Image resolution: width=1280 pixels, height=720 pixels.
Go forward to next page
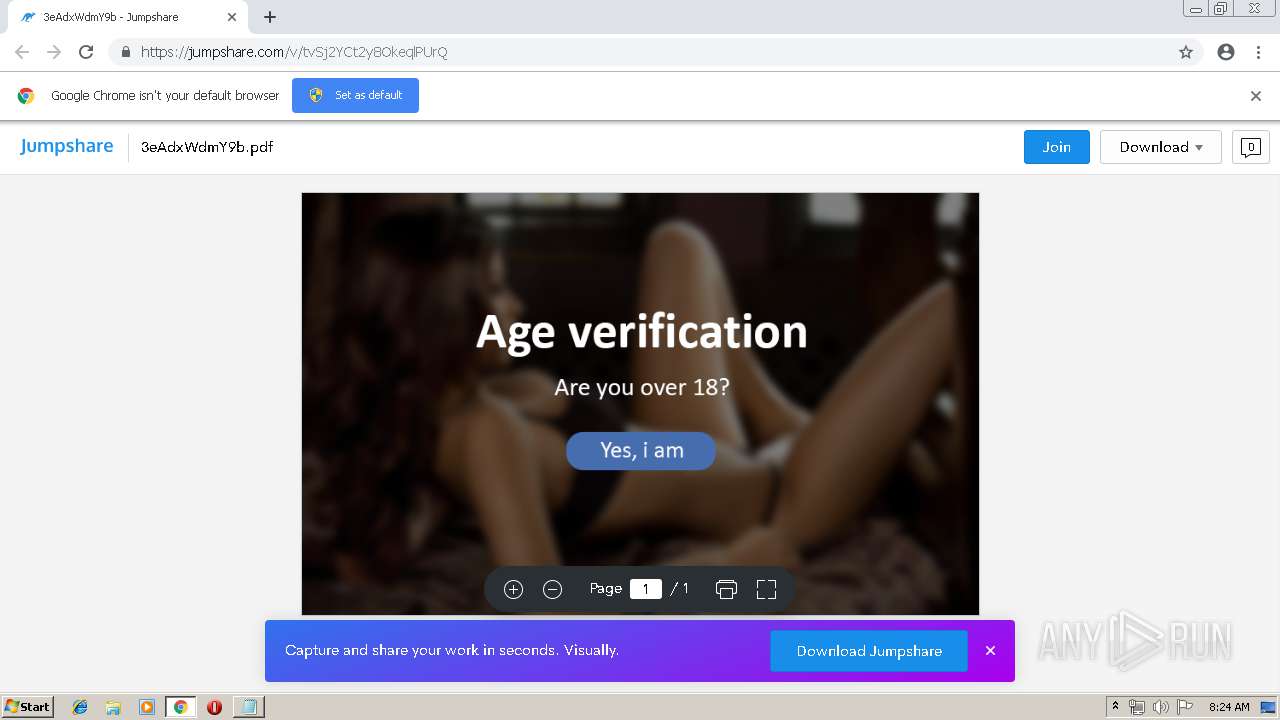tap(54, 52)
